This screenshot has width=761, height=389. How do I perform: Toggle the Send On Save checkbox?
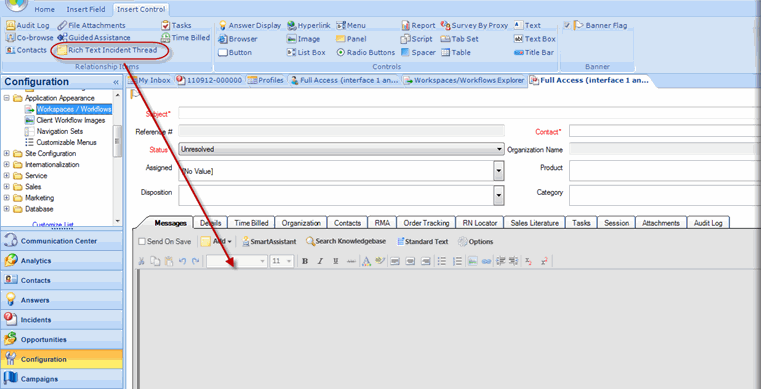tap(142, 241)
